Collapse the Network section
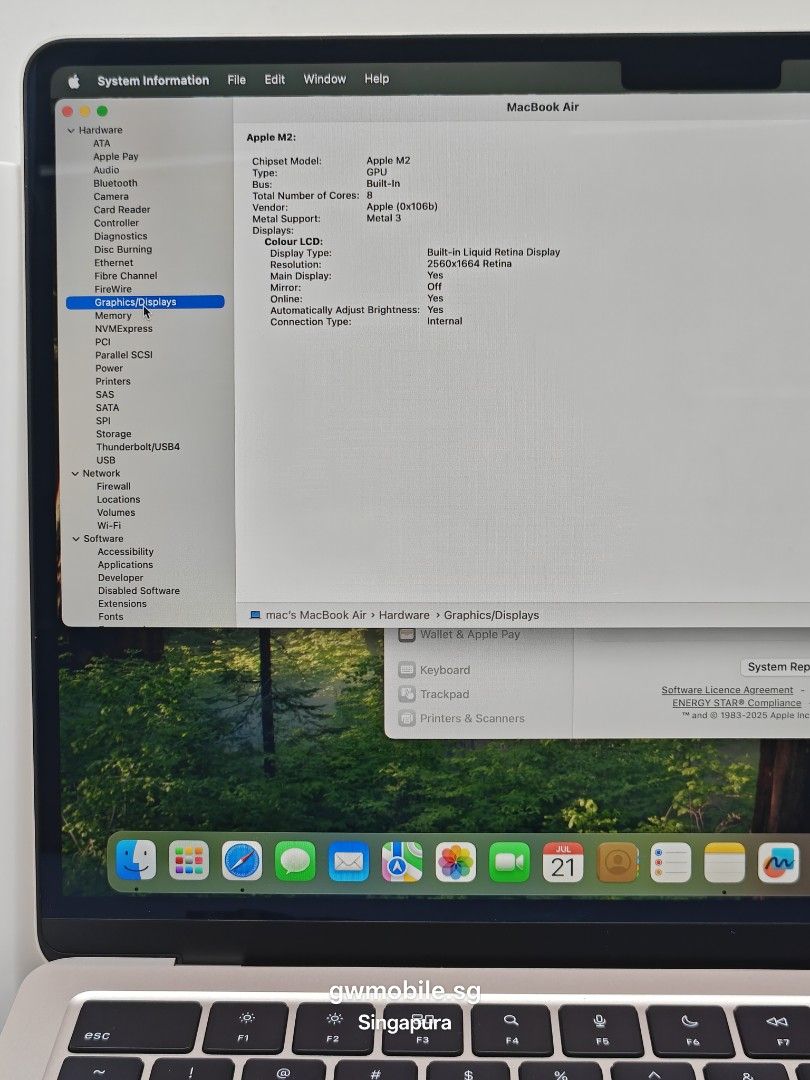The height and width of the screenshot is (1080, 810). [75, 473]
